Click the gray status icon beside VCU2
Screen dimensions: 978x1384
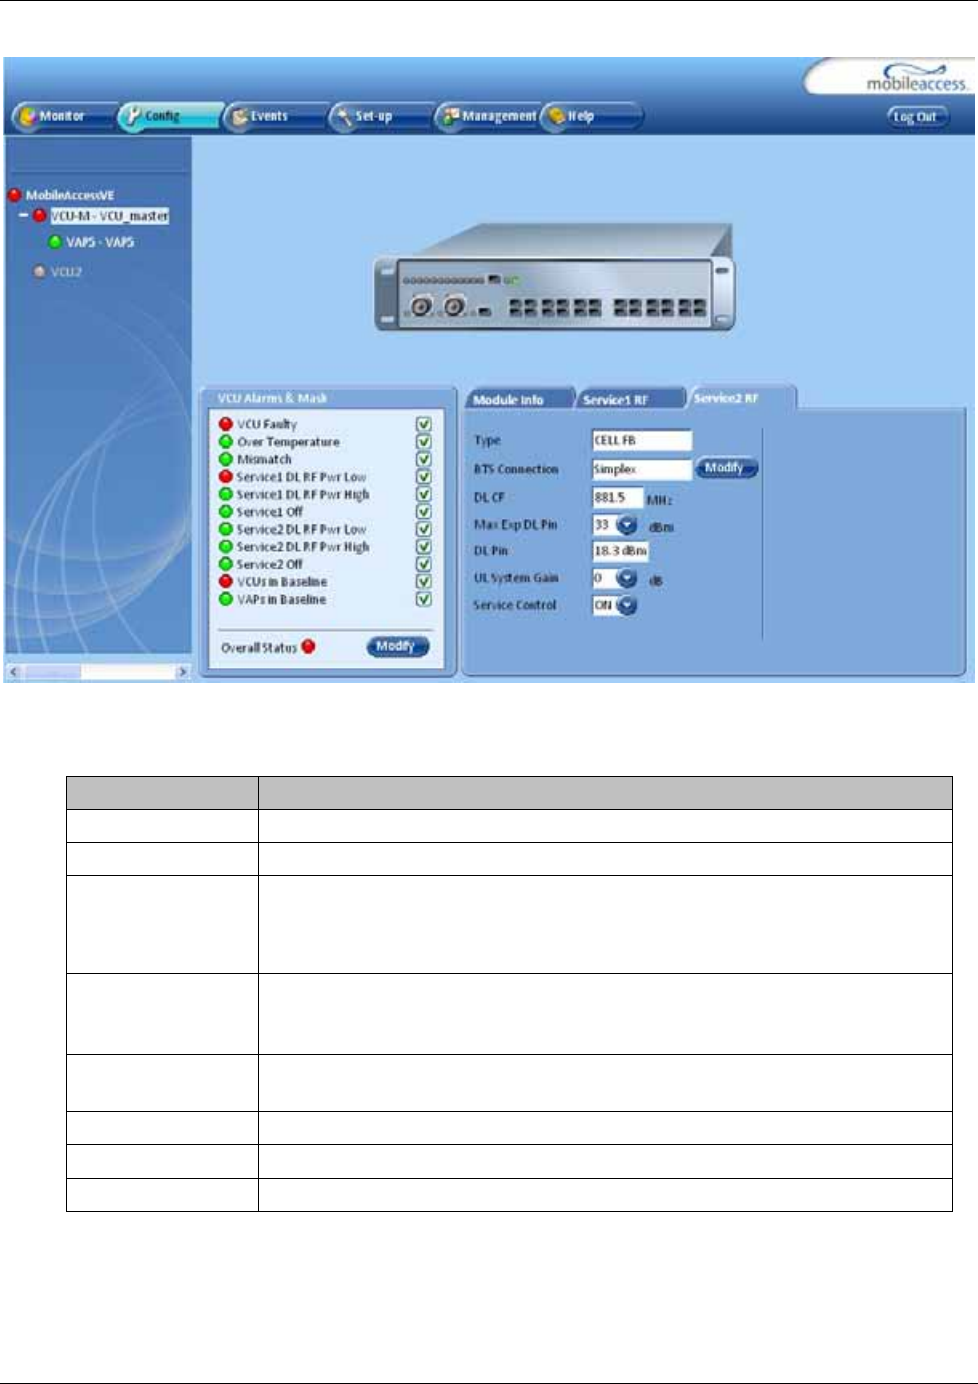(40, 271)
